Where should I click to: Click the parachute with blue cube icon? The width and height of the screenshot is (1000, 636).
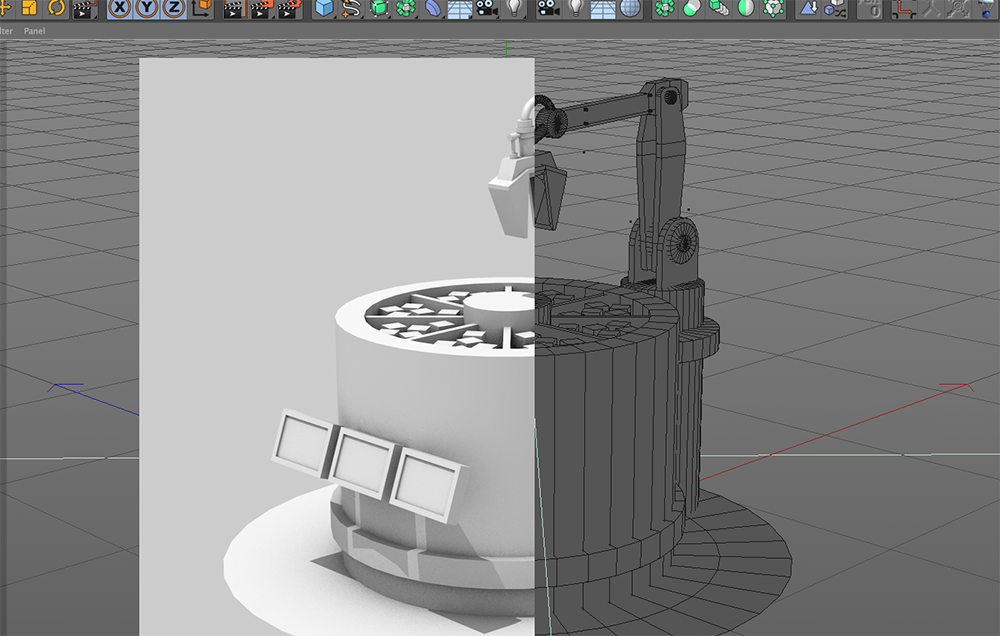pyautogui.click(x=986, y=8)
